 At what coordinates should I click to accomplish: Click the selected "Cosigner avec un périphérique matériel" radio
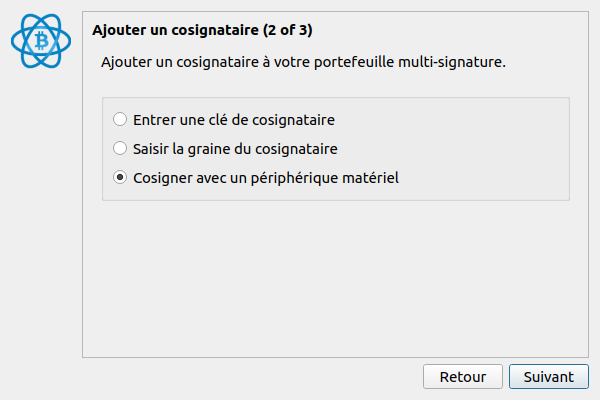[x=120, y=178]
